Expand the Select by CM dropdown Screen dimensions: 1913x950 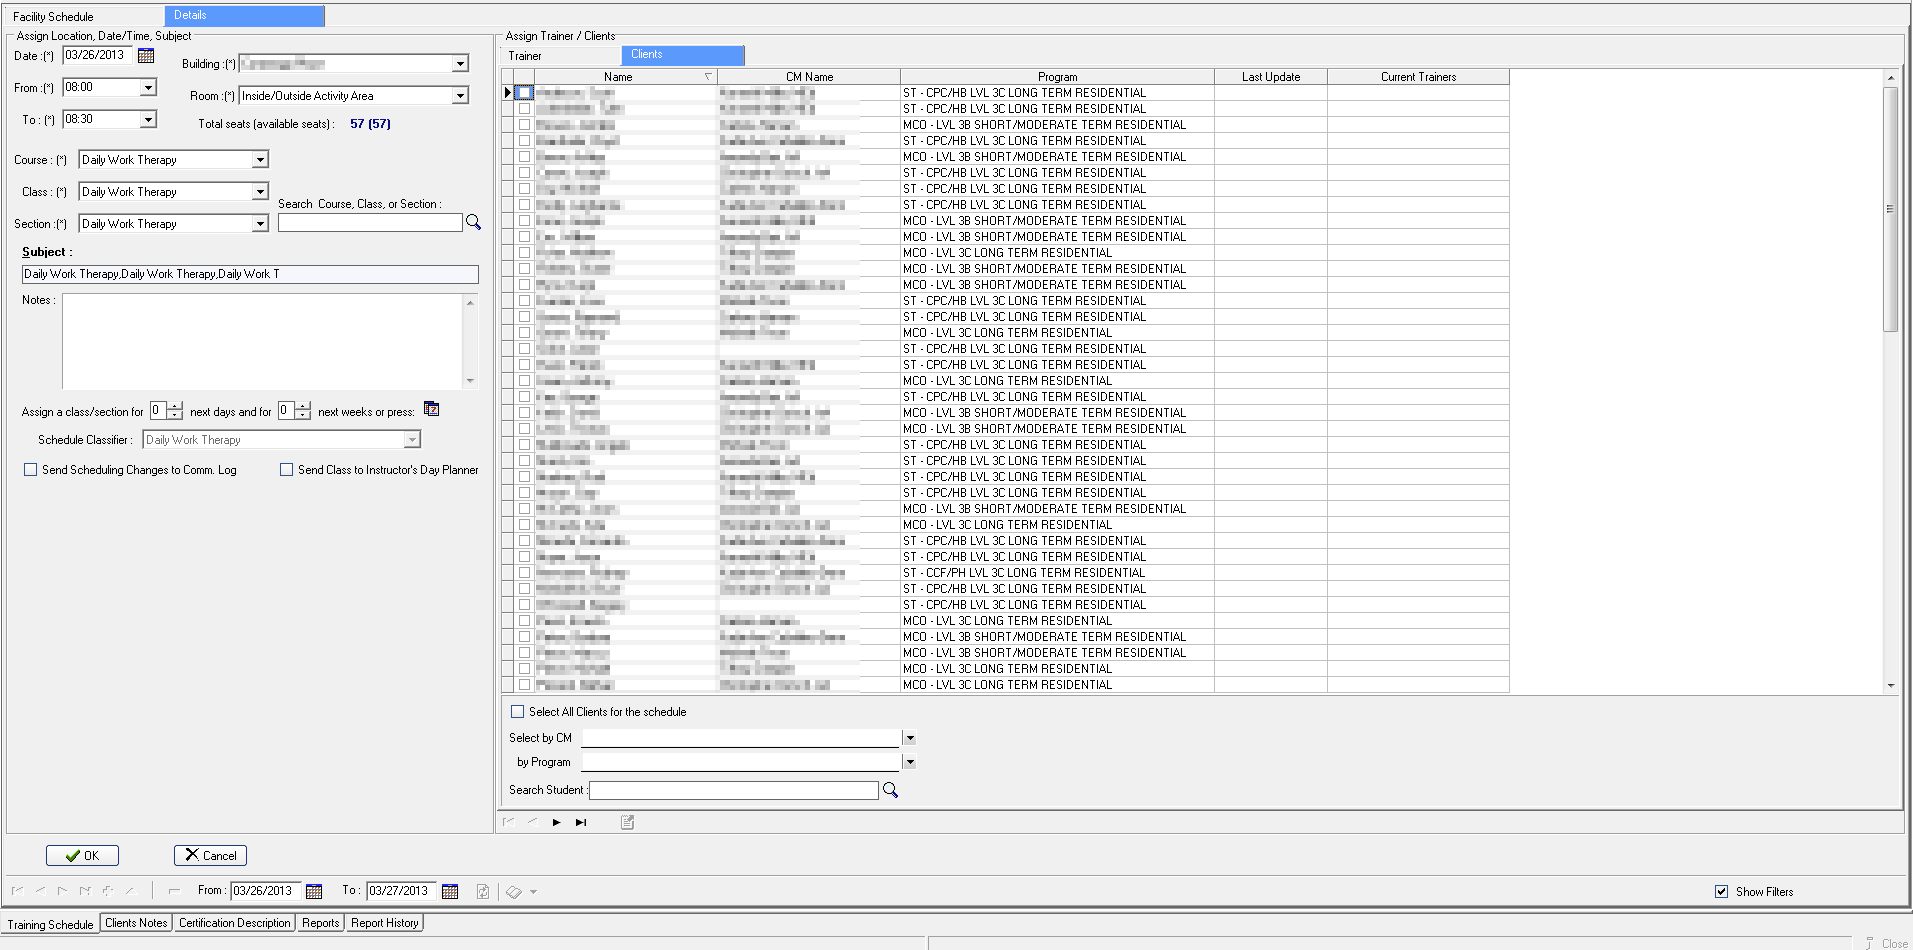pos(909,738)
